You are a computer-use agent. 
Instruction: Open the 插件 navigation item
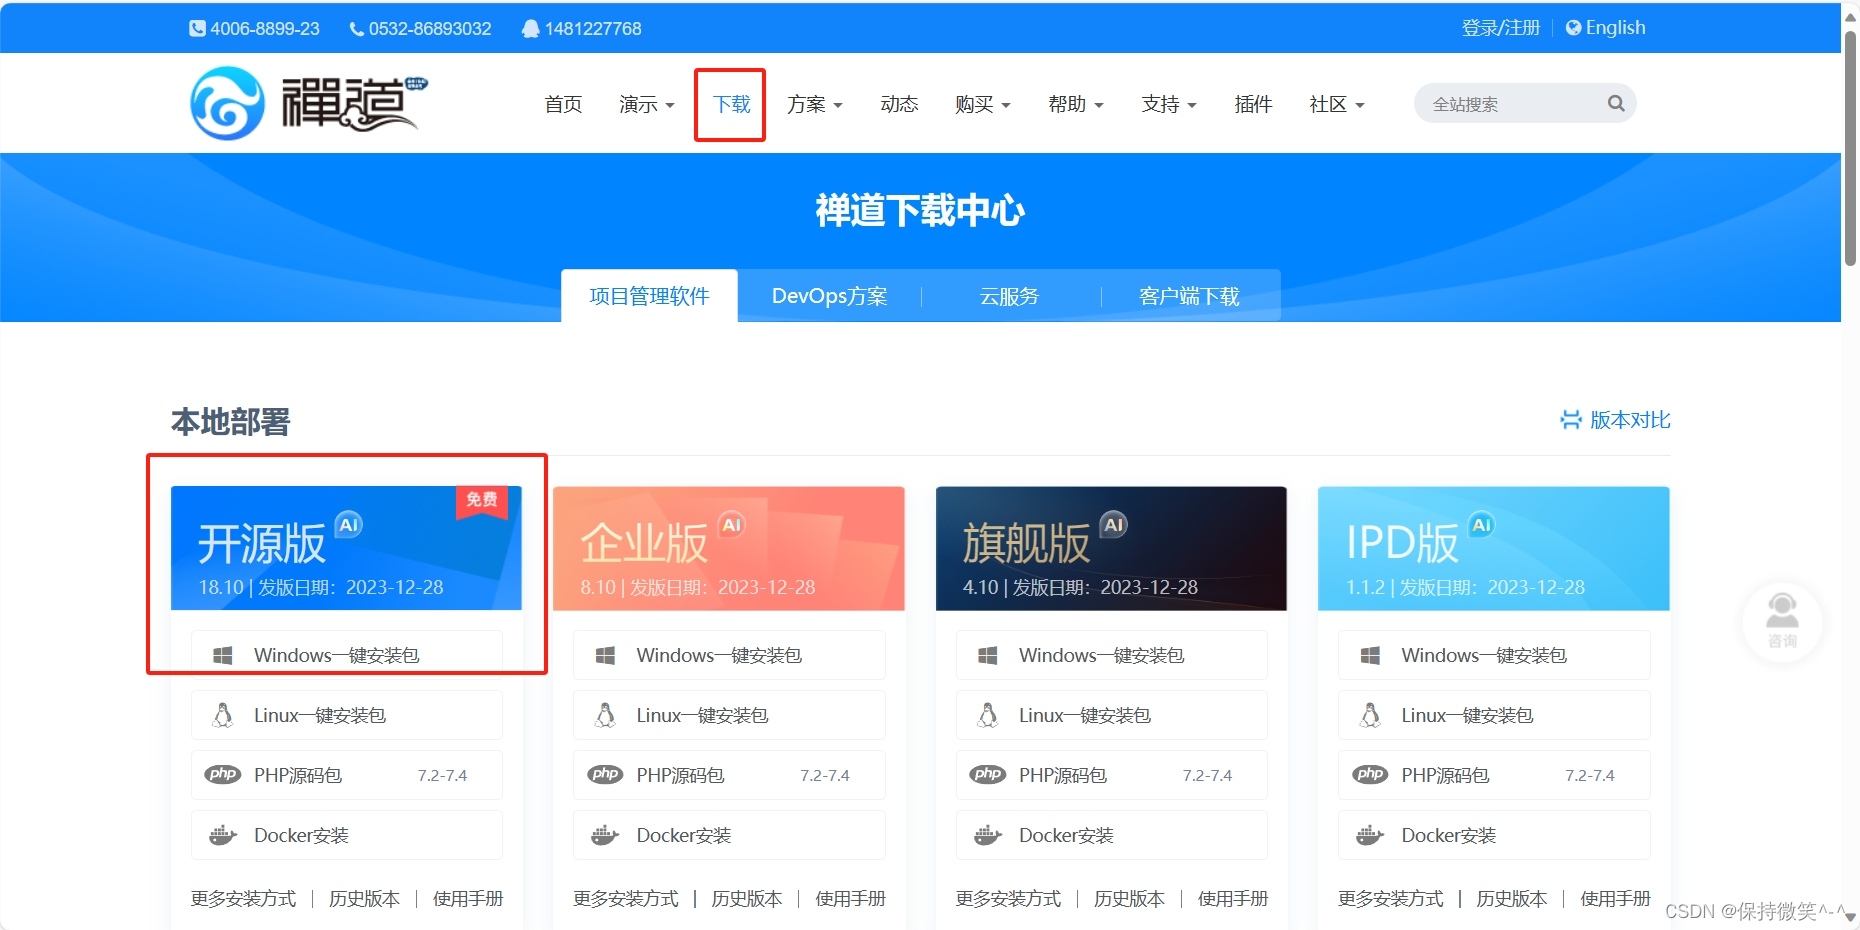pos(1253,105)
